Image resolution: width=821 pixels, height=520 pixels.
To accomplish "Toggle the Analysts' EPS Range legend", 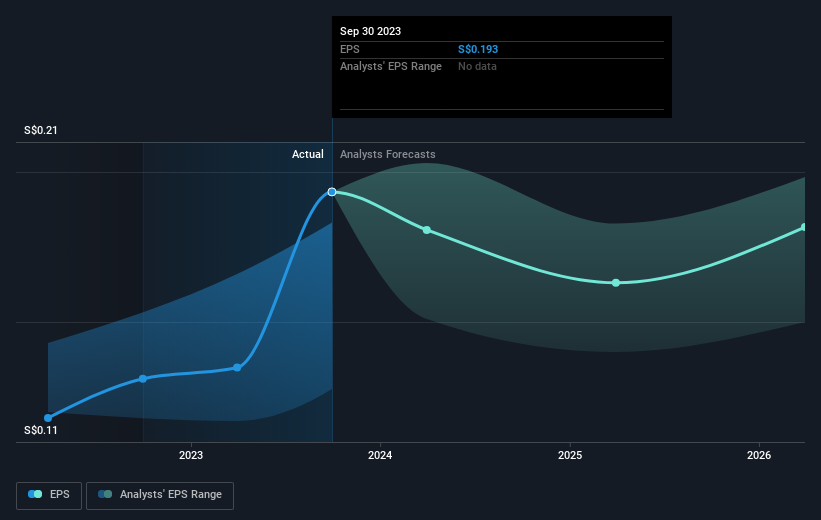I will tap(160, 495).
